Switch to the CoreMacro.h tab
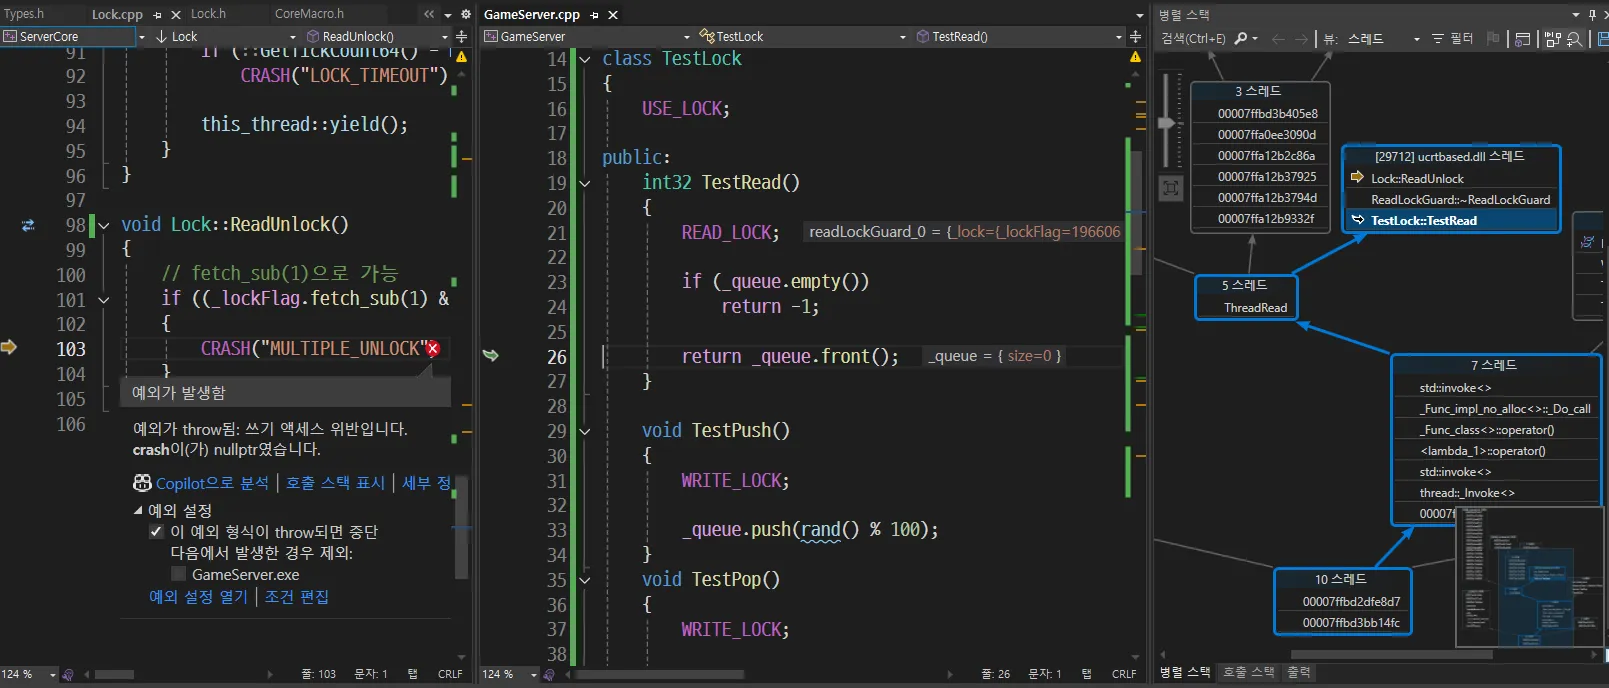The image size is (1609, 688). pyautogui.click(x=309, y=14)
